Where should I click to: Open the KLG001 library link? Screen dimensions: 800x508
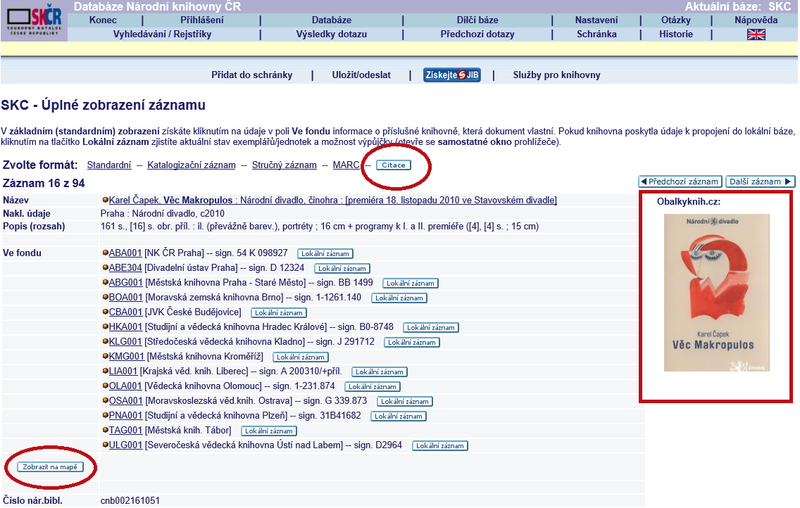coord(125,342)
